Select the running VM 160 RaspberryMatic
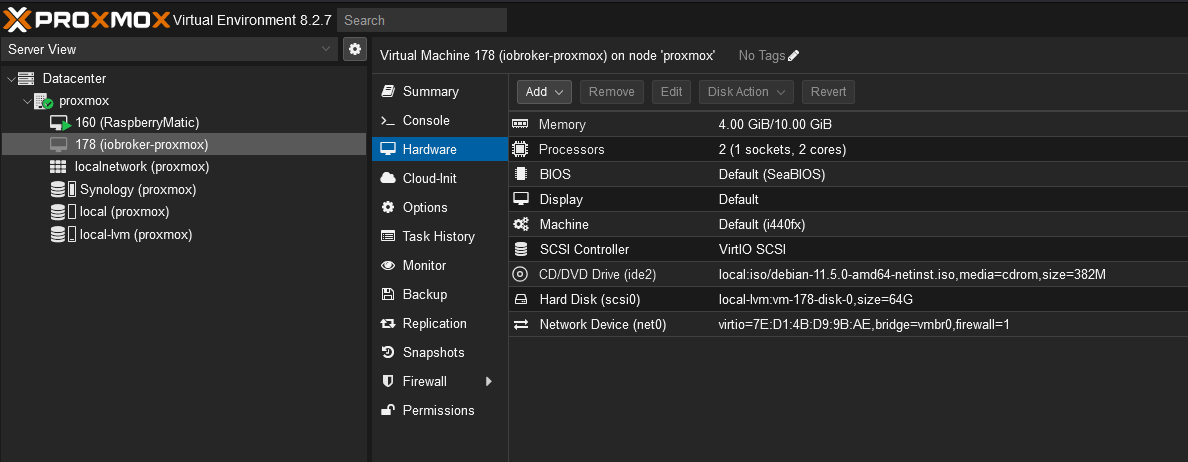 click(137, 123)
